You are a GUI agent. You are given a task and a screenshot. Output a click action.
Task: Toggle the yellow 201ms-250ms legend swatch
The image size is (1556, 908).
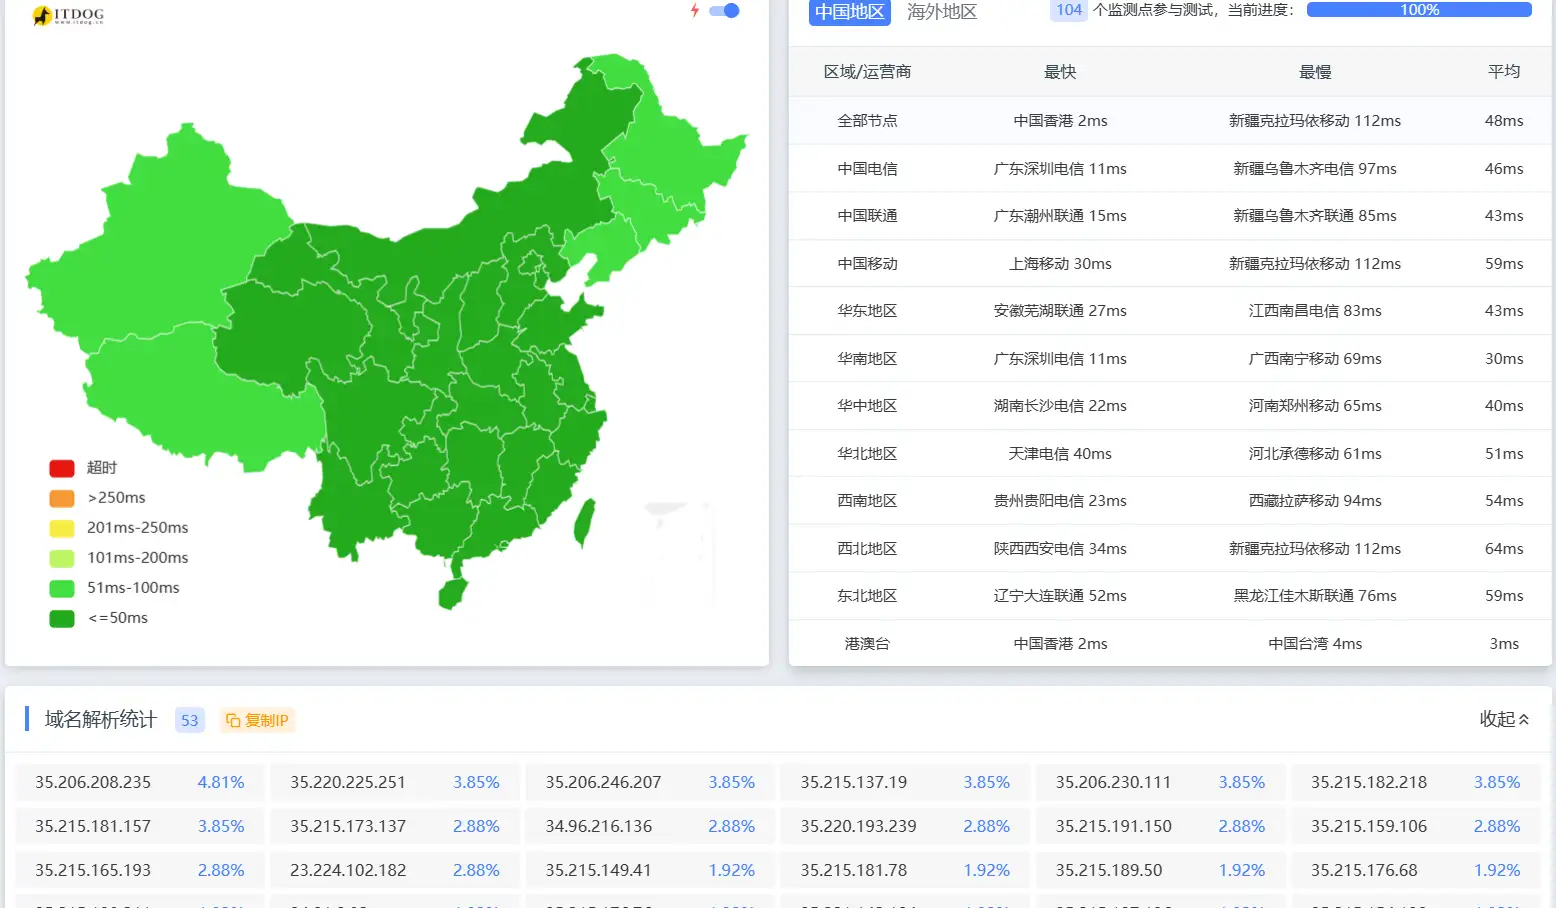(62, 528)
